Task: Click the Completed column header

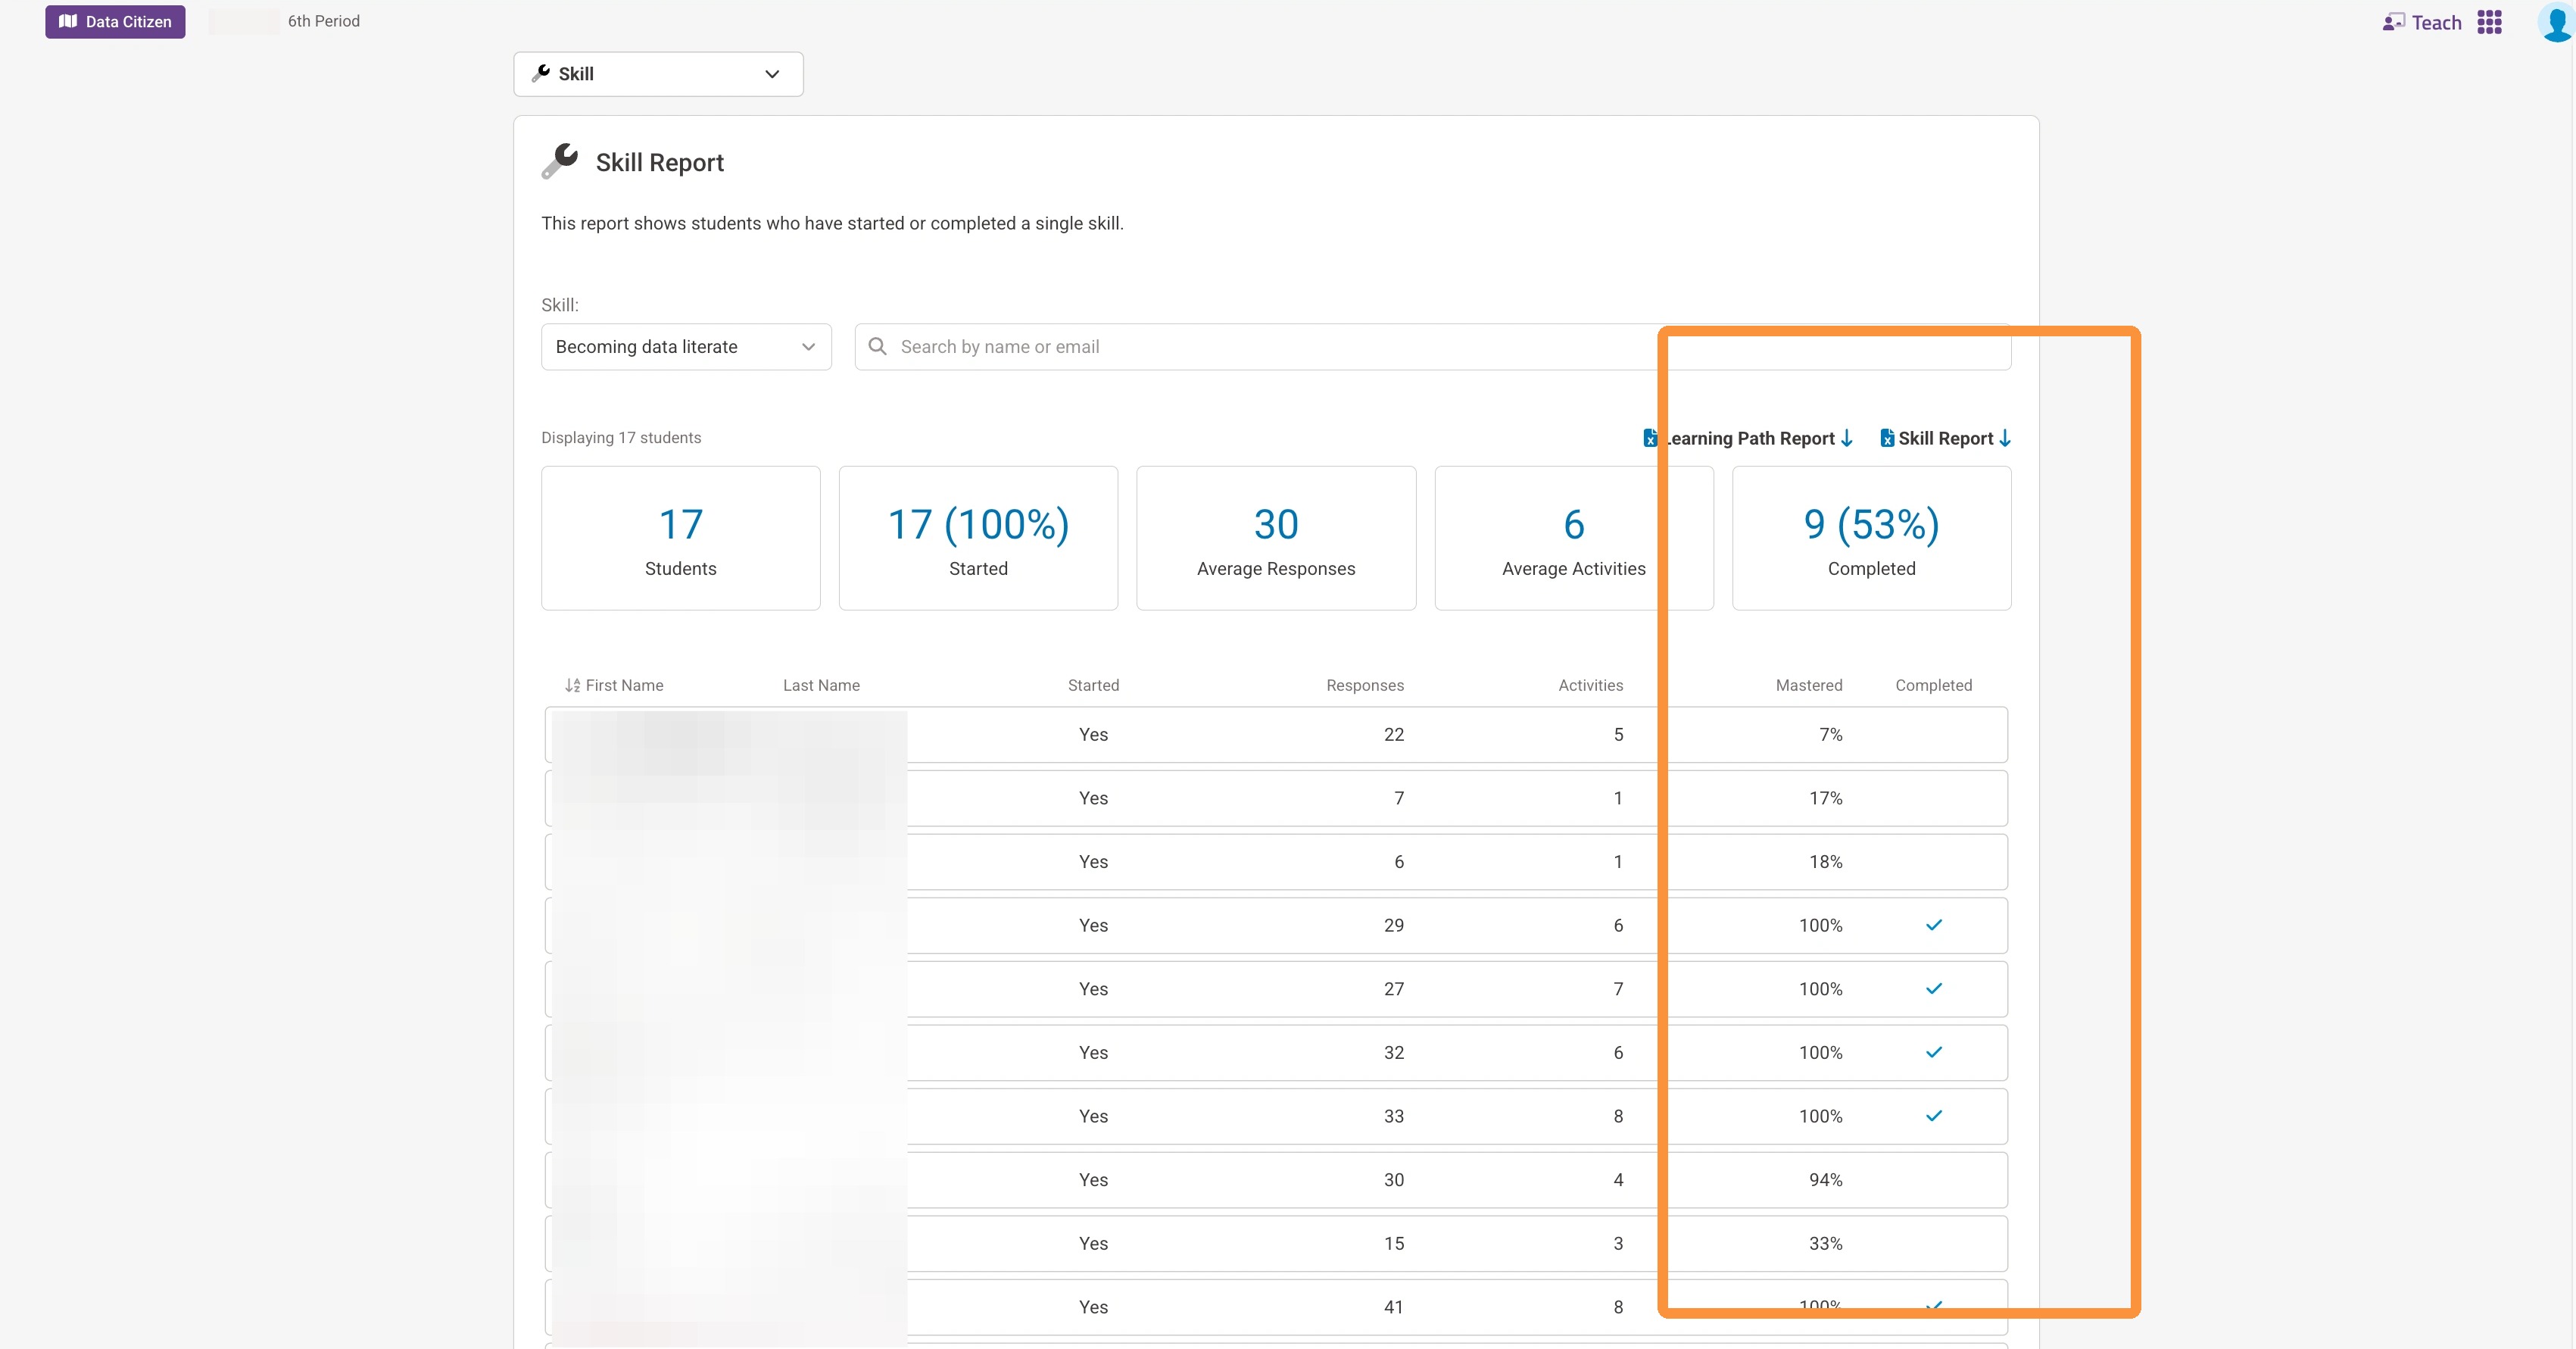Action: tap(1933, 685)
